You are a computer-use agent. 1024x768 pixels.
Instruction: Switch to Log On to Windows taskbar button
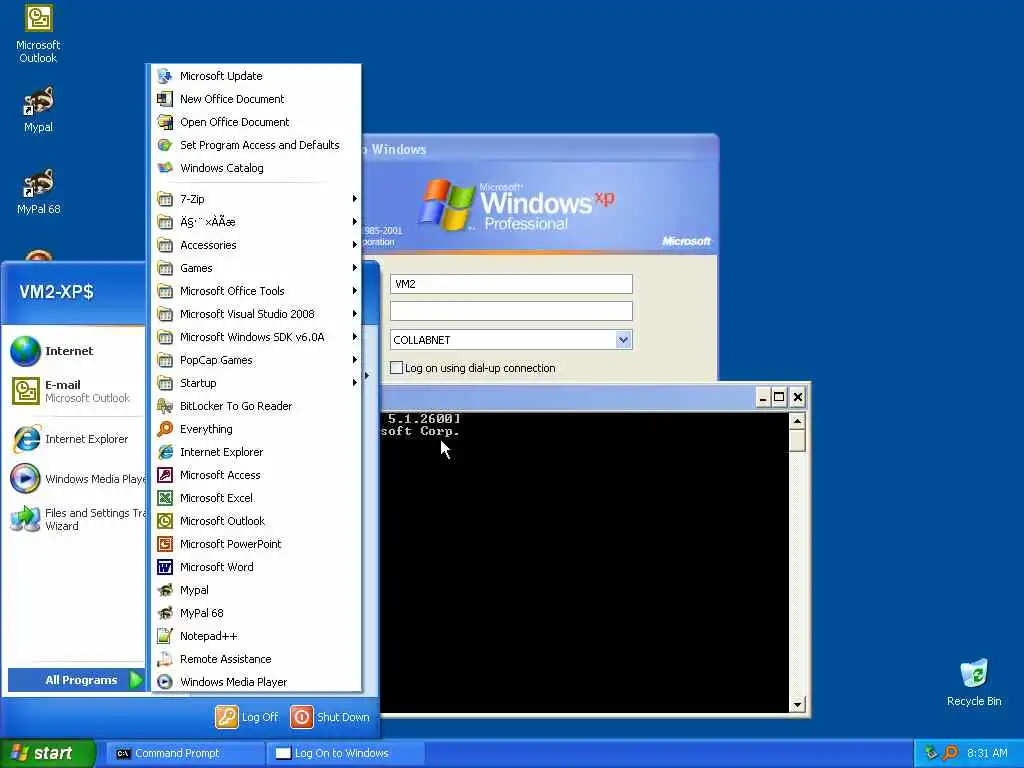click(345, 753)
